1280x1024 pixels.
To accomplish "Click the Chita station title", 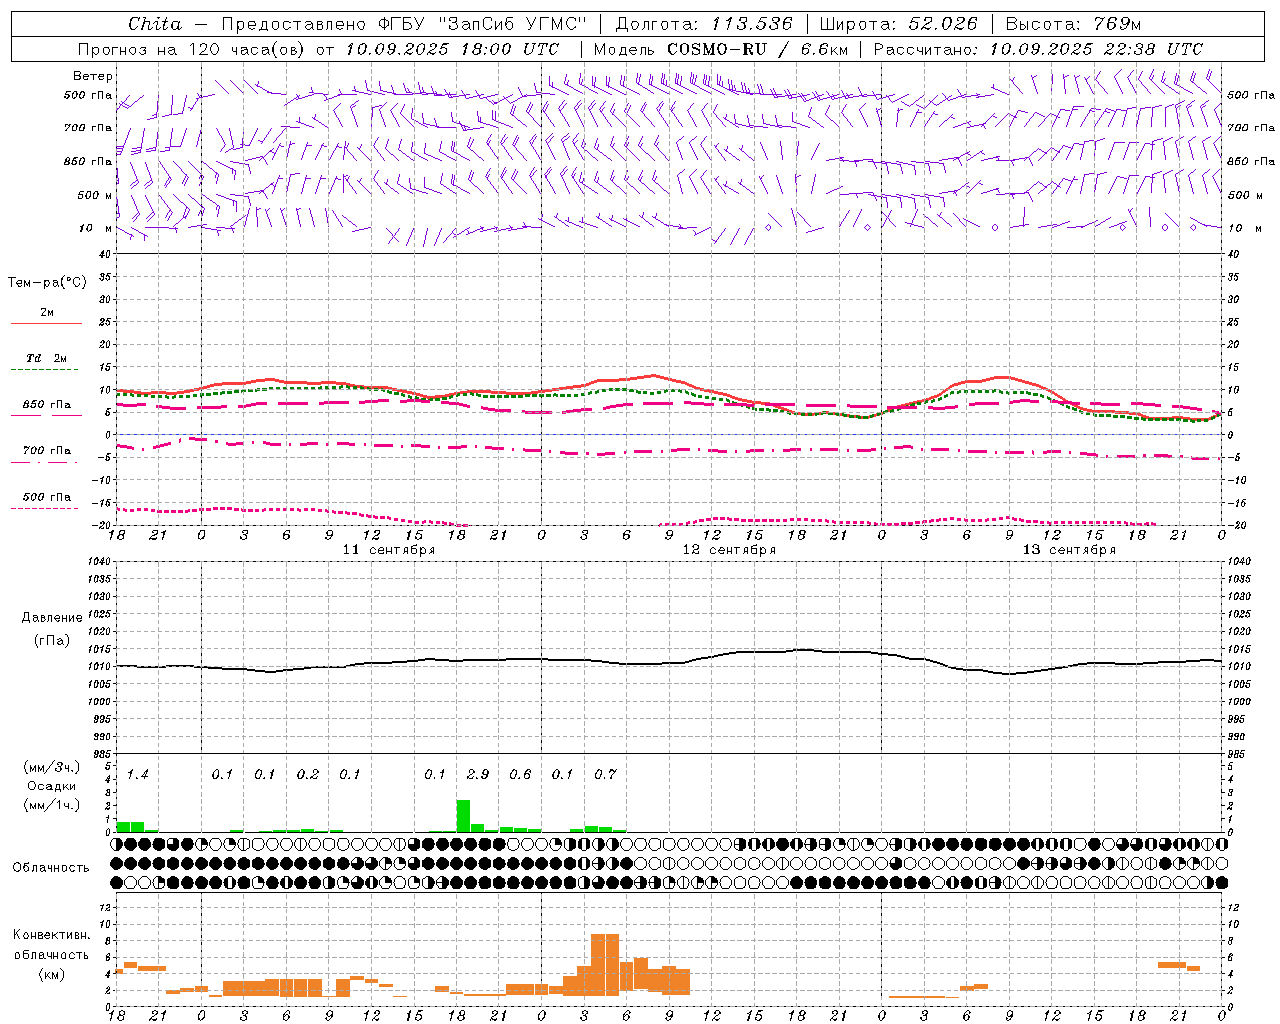I will (x=155, y=24).
